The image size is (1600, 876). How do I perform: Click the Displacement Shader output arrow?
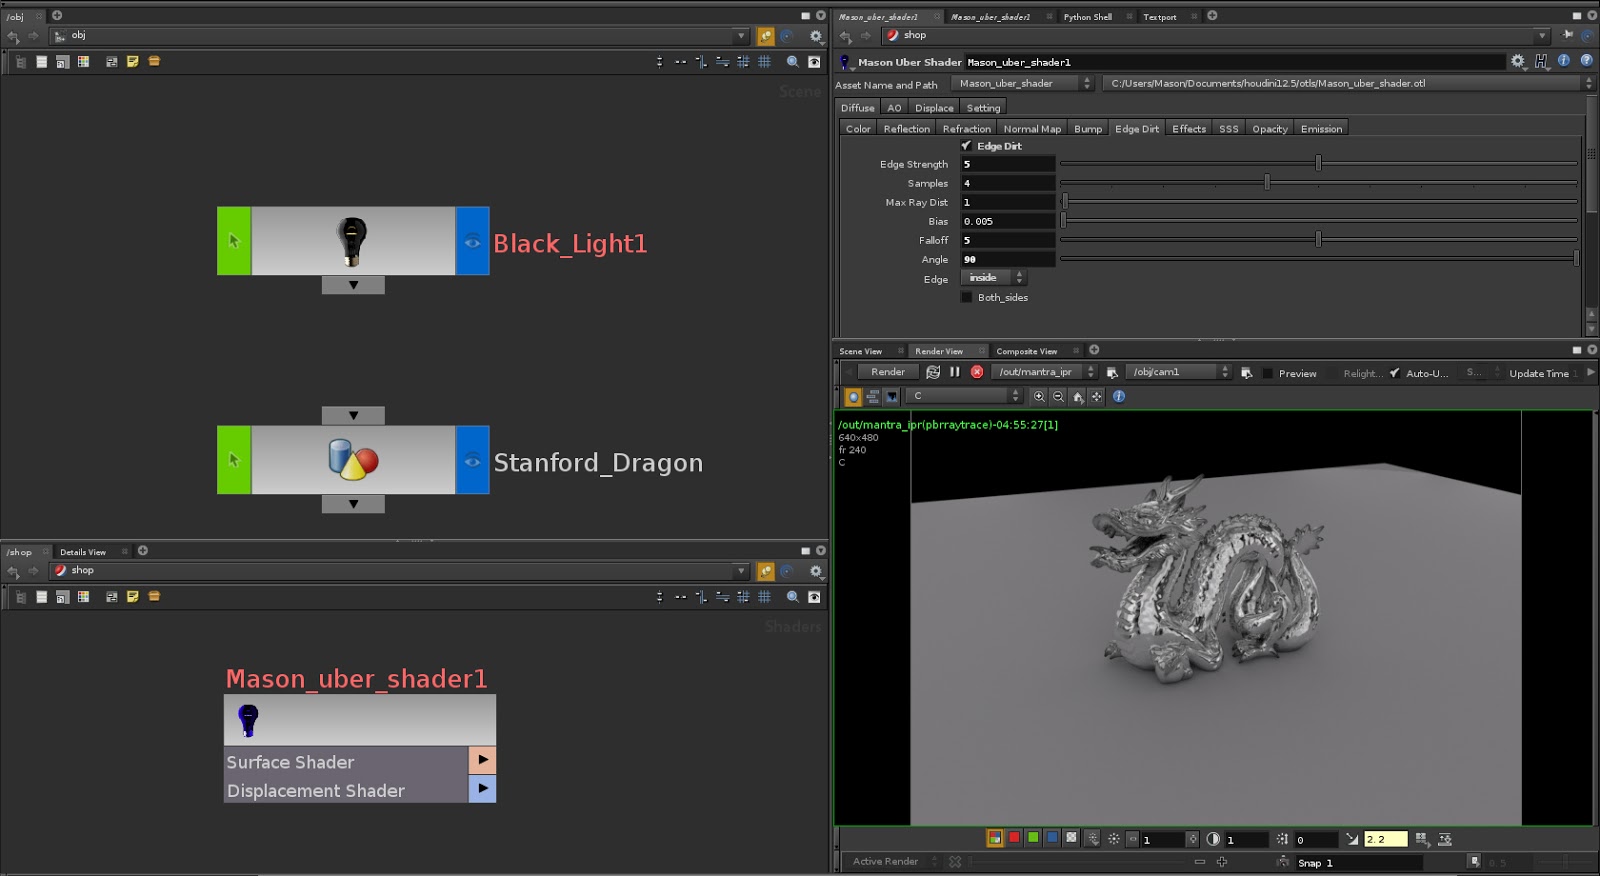coord(482,788)
